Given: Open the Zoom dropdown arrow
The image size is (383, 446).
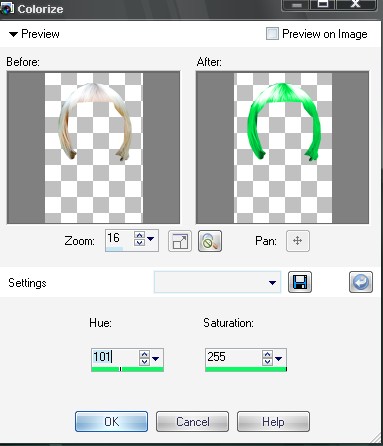Looking at the screenshot, I should pyautogui.click(x=151, y=239).
